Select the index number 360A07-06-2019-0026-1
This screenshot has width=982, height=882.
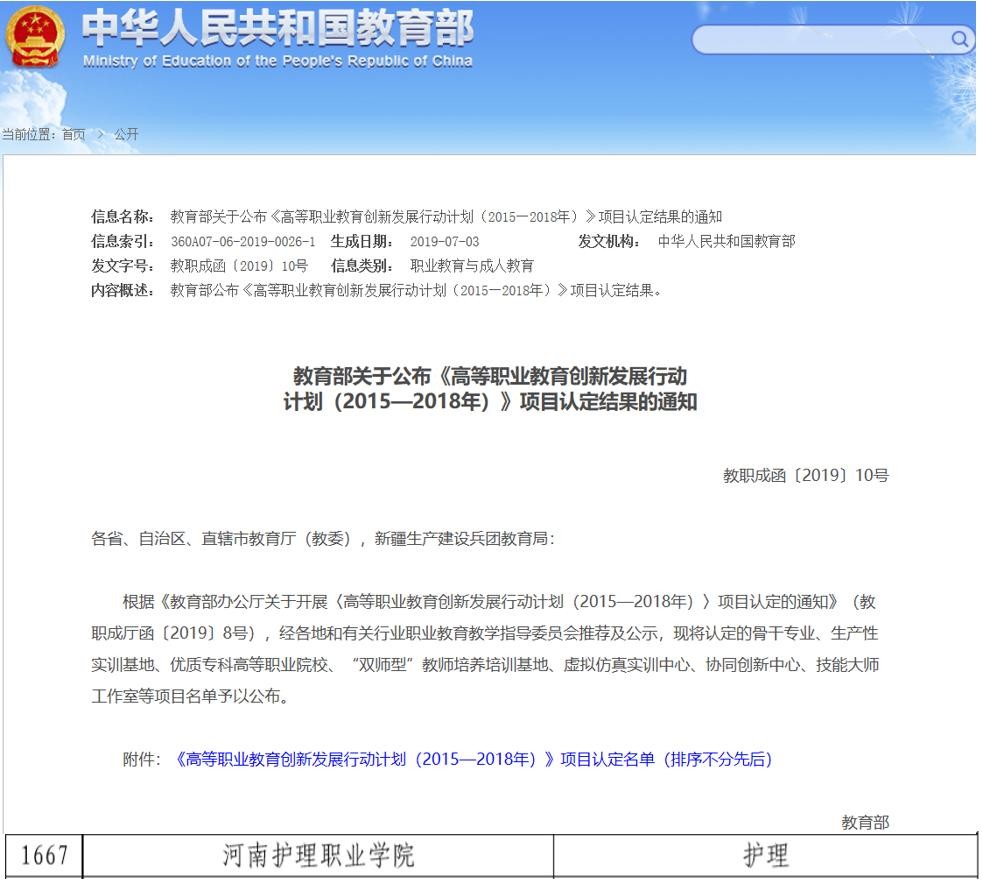[243, 242]
